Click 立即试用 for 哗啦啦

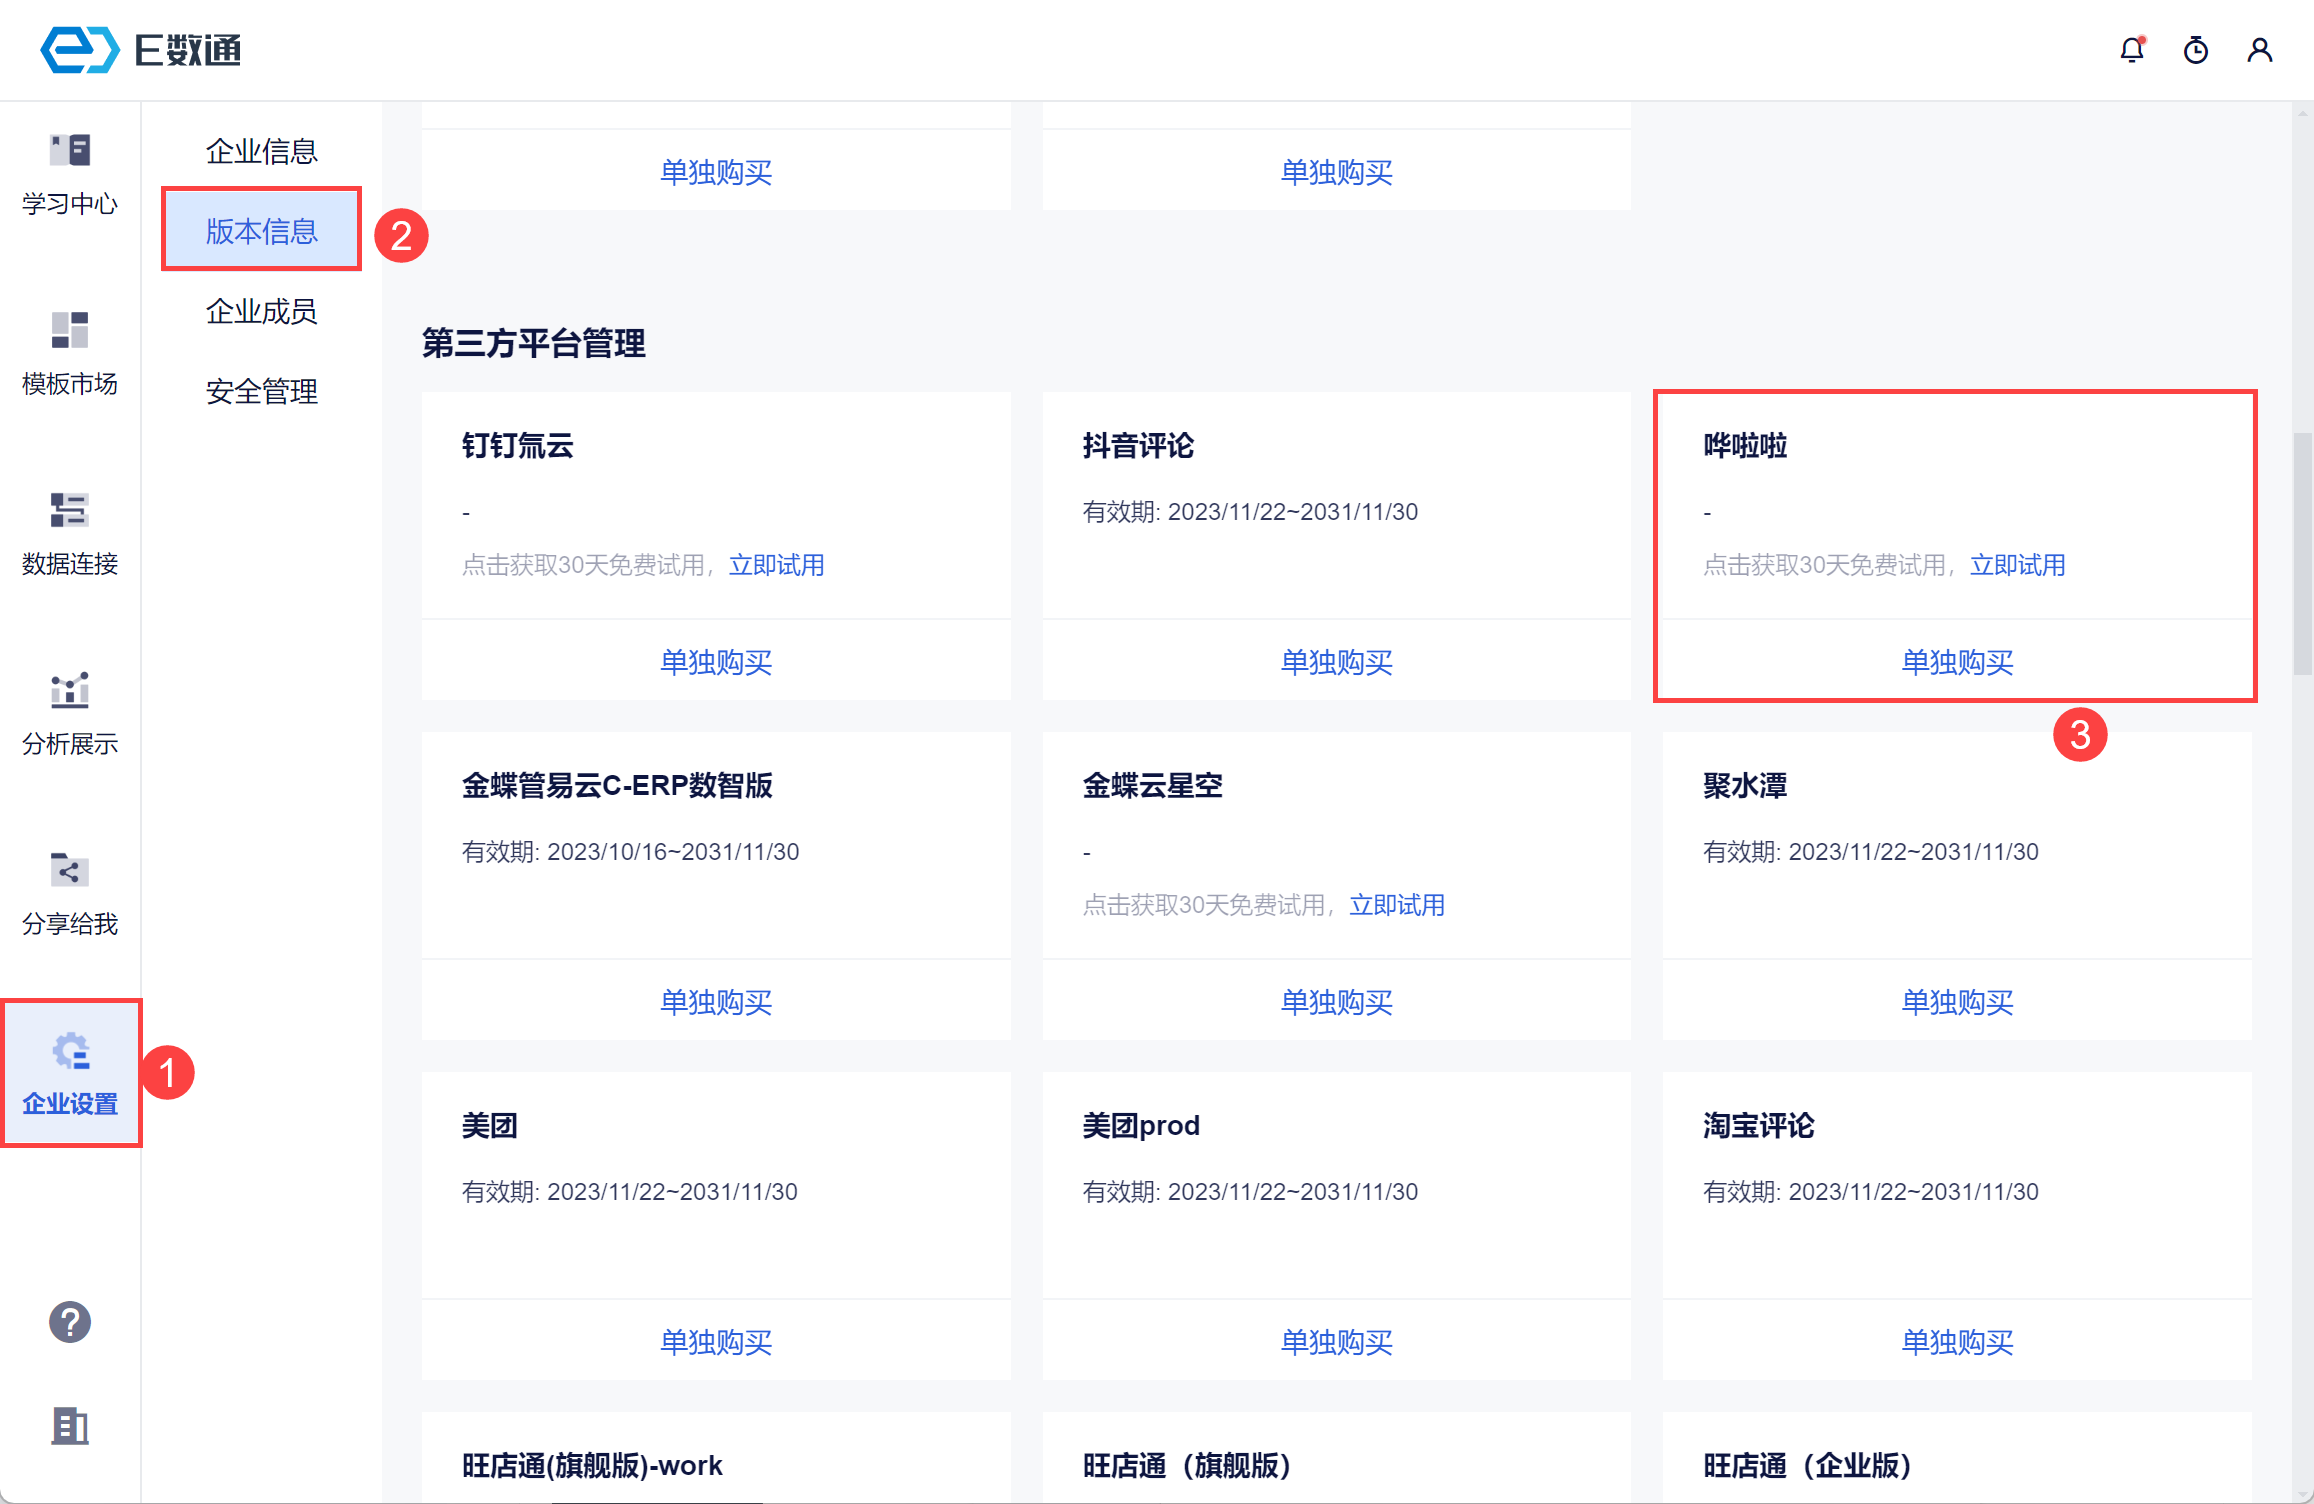click(x=2017, y=565)
